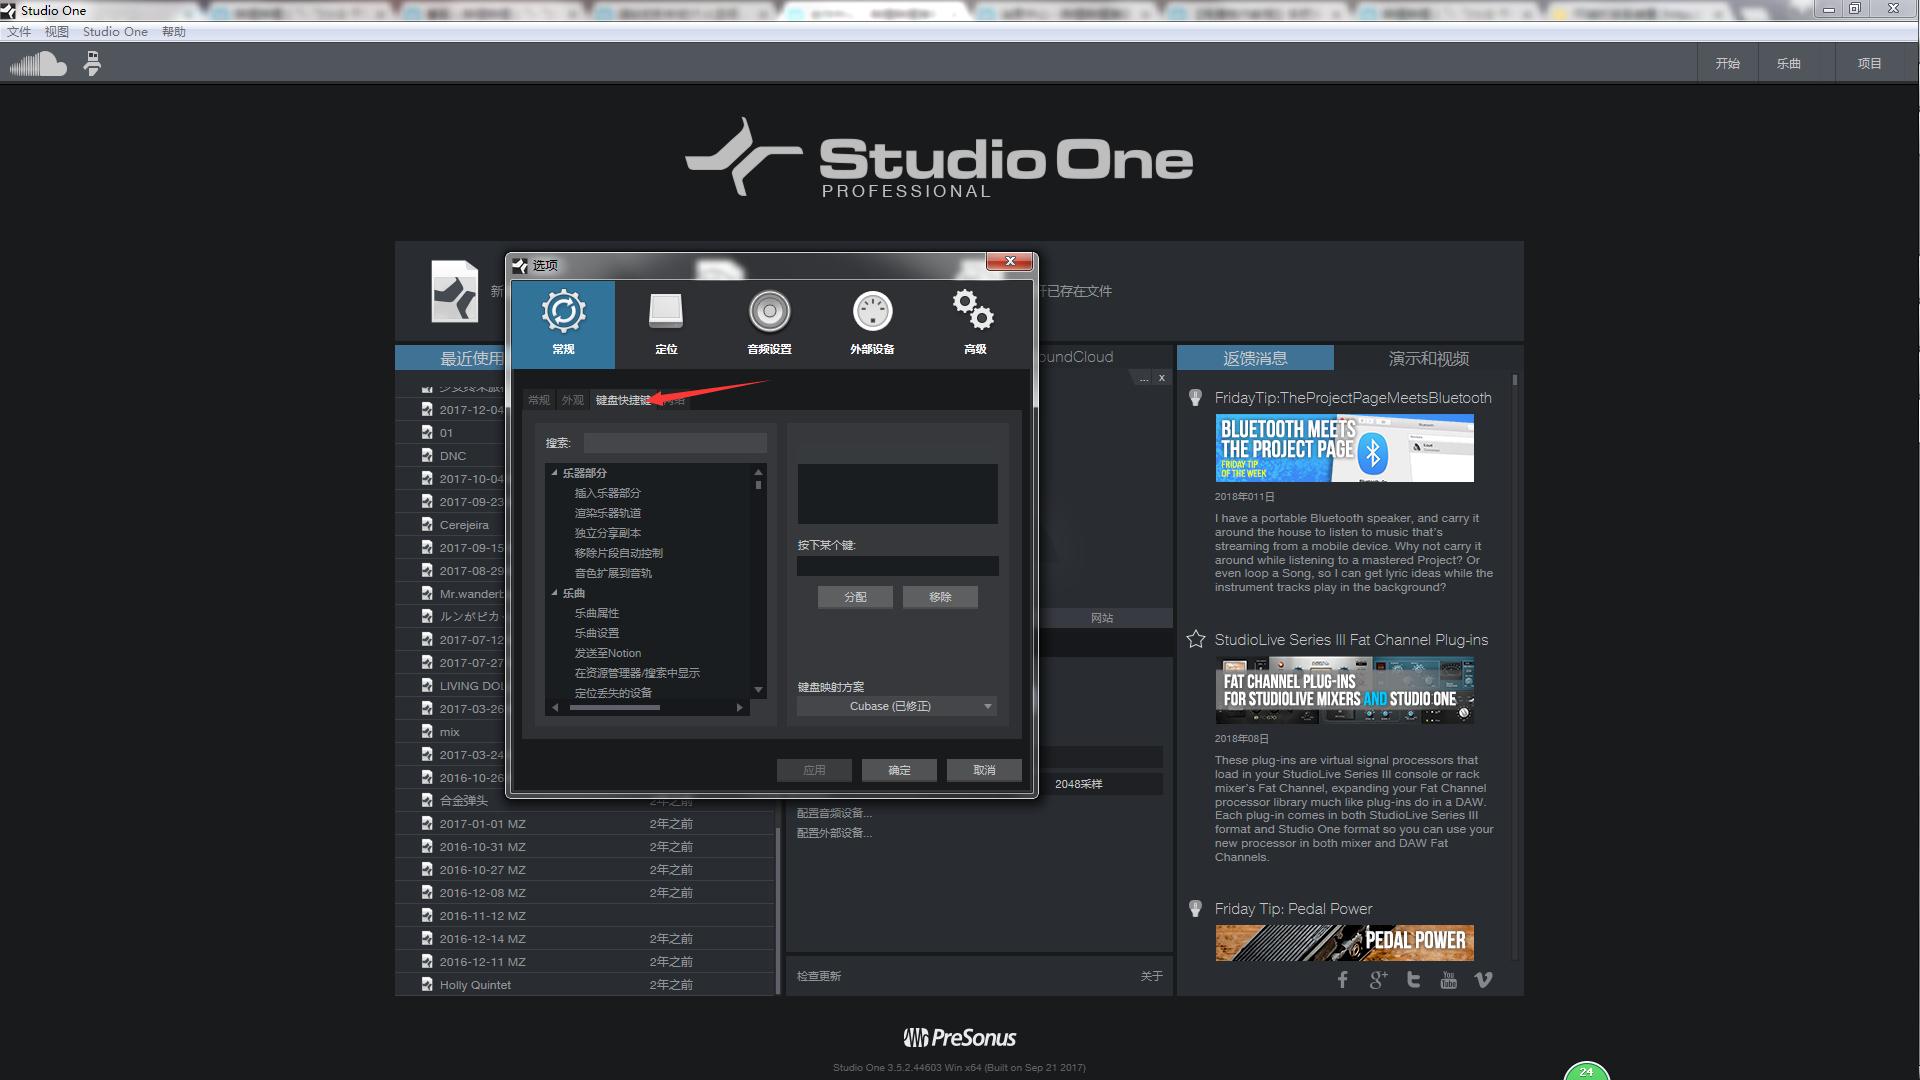The image size is (1920, 1080).
Task: Open the Bluetooth Meets the Project Page thumbnail
Action: [1344, 448]
